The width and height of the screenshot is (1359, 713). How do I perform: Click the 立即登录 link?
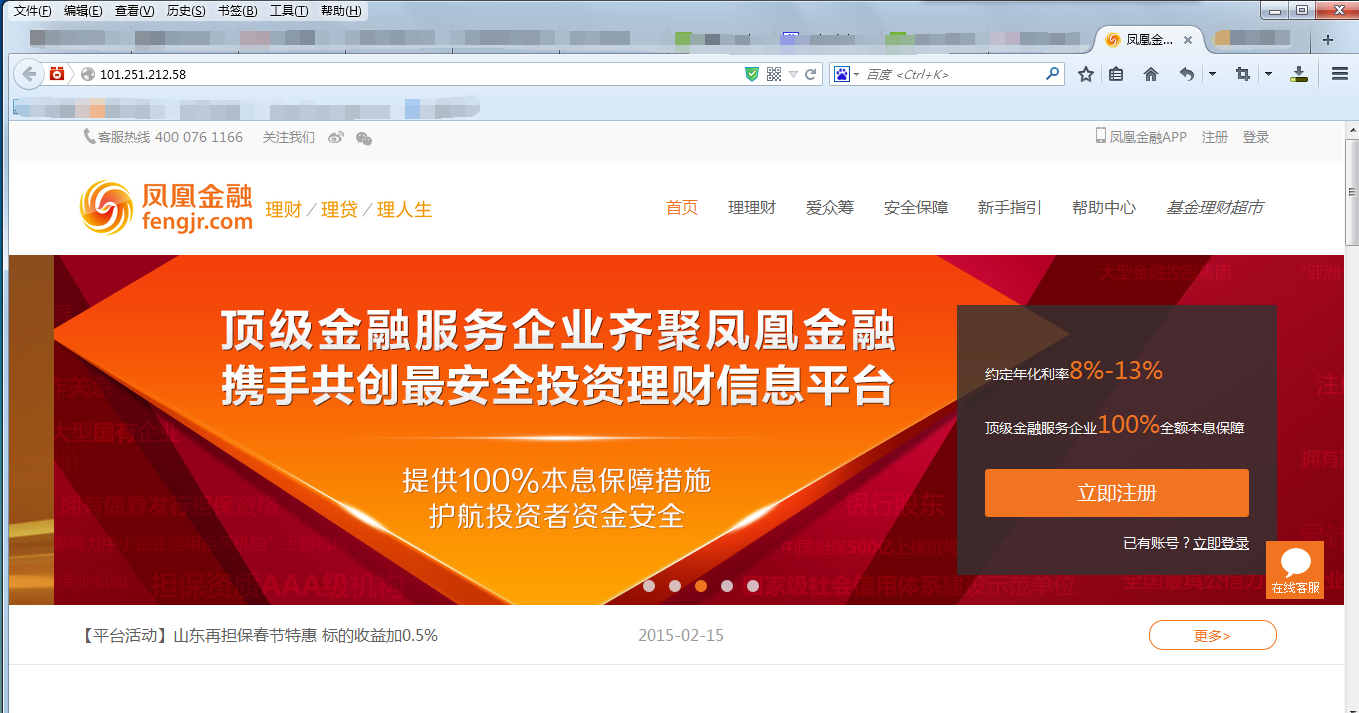click(x=1221, y=543)
